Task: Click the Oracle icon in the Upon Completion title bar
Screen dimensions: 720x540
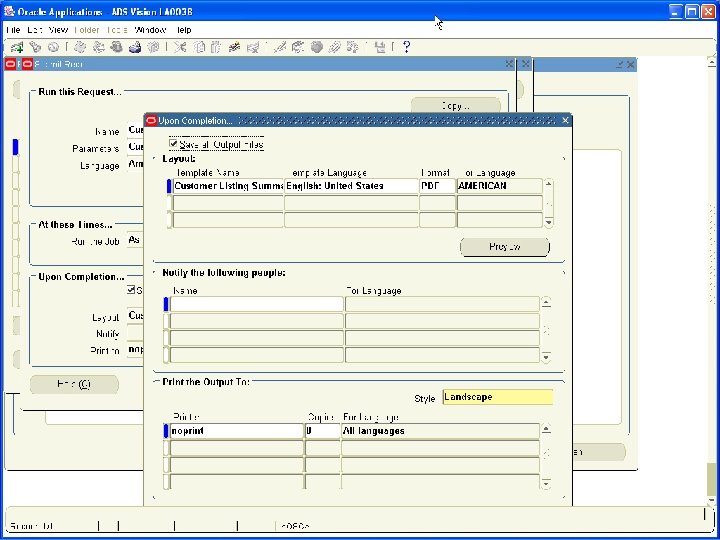Action: coord(151,121)
